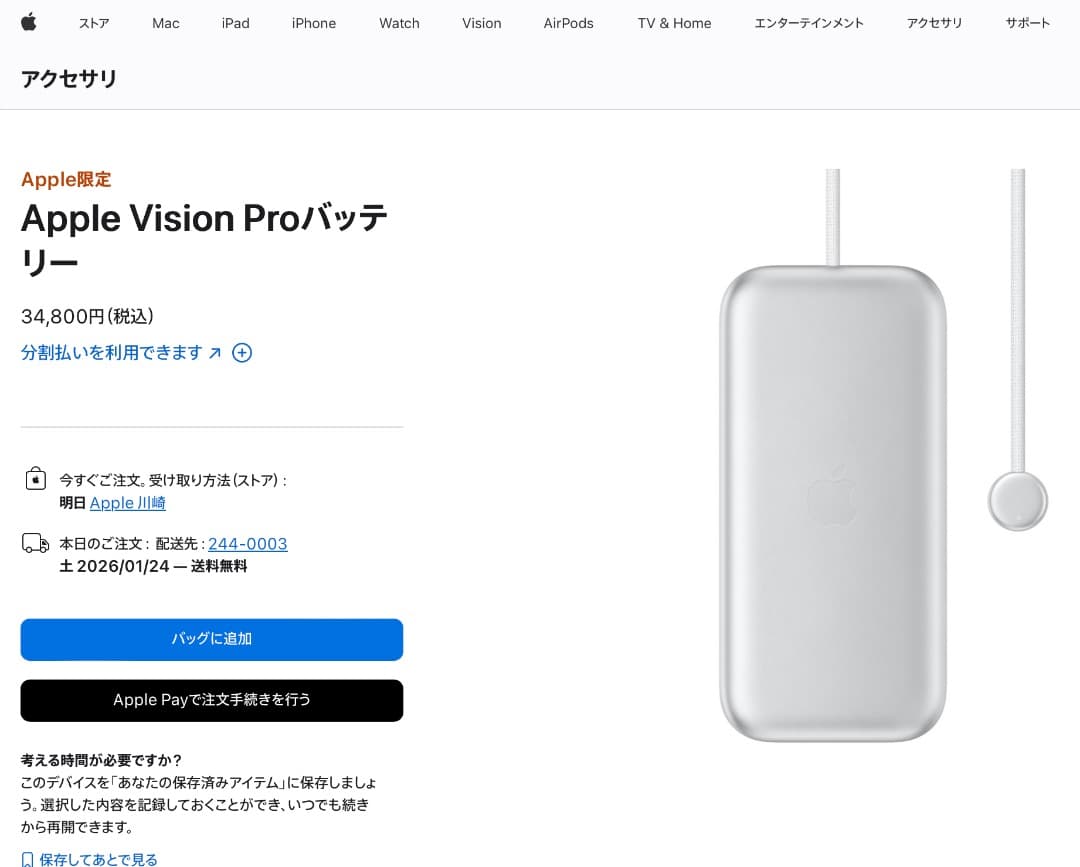Open the Vision menu item
1080x867 pixels.
coord(481,23)
